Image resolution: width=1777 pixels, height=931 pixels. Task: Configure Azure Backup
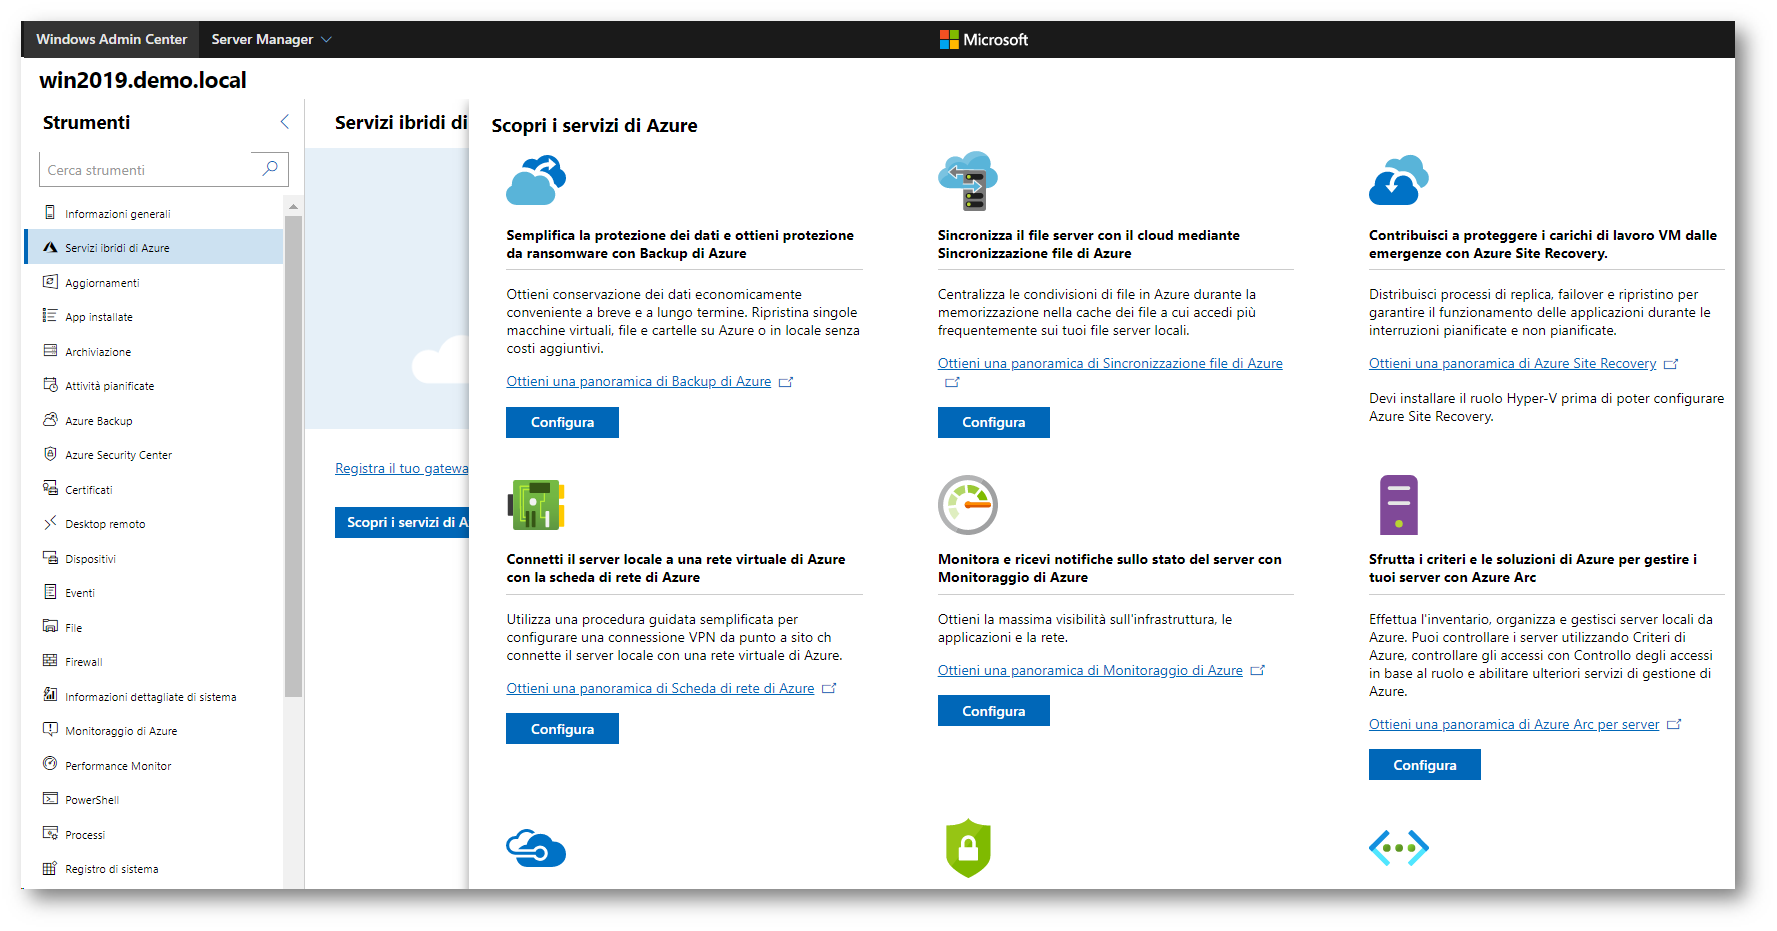click(x=562, y=422)
